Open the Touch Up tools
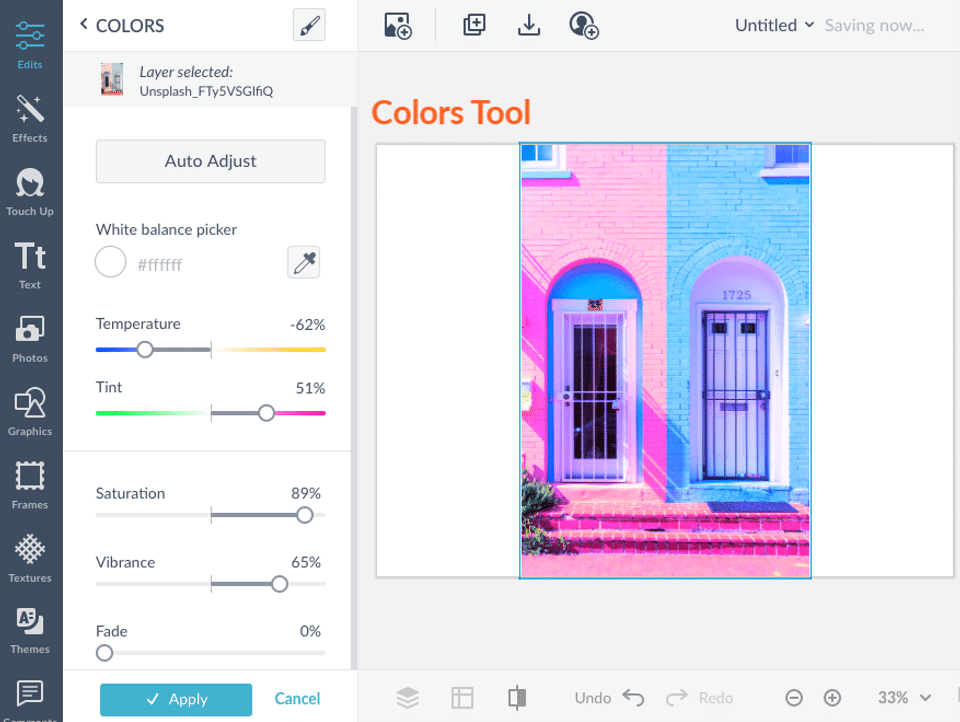This screenshot has width=960, height=722. pos(30,192)
